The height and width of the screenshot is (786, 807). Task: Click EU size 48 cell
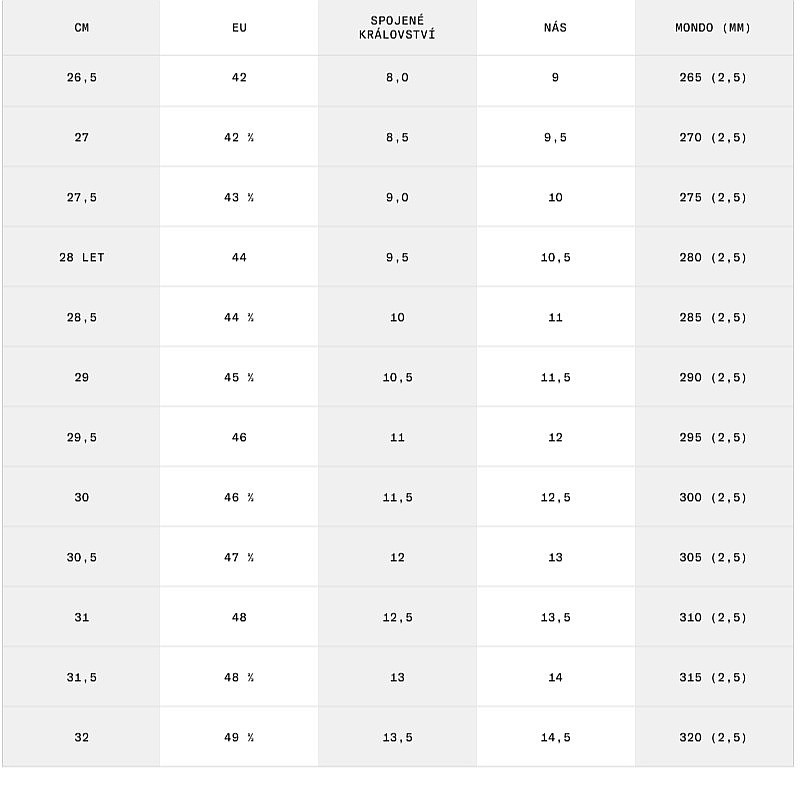(x=239, y=618)
